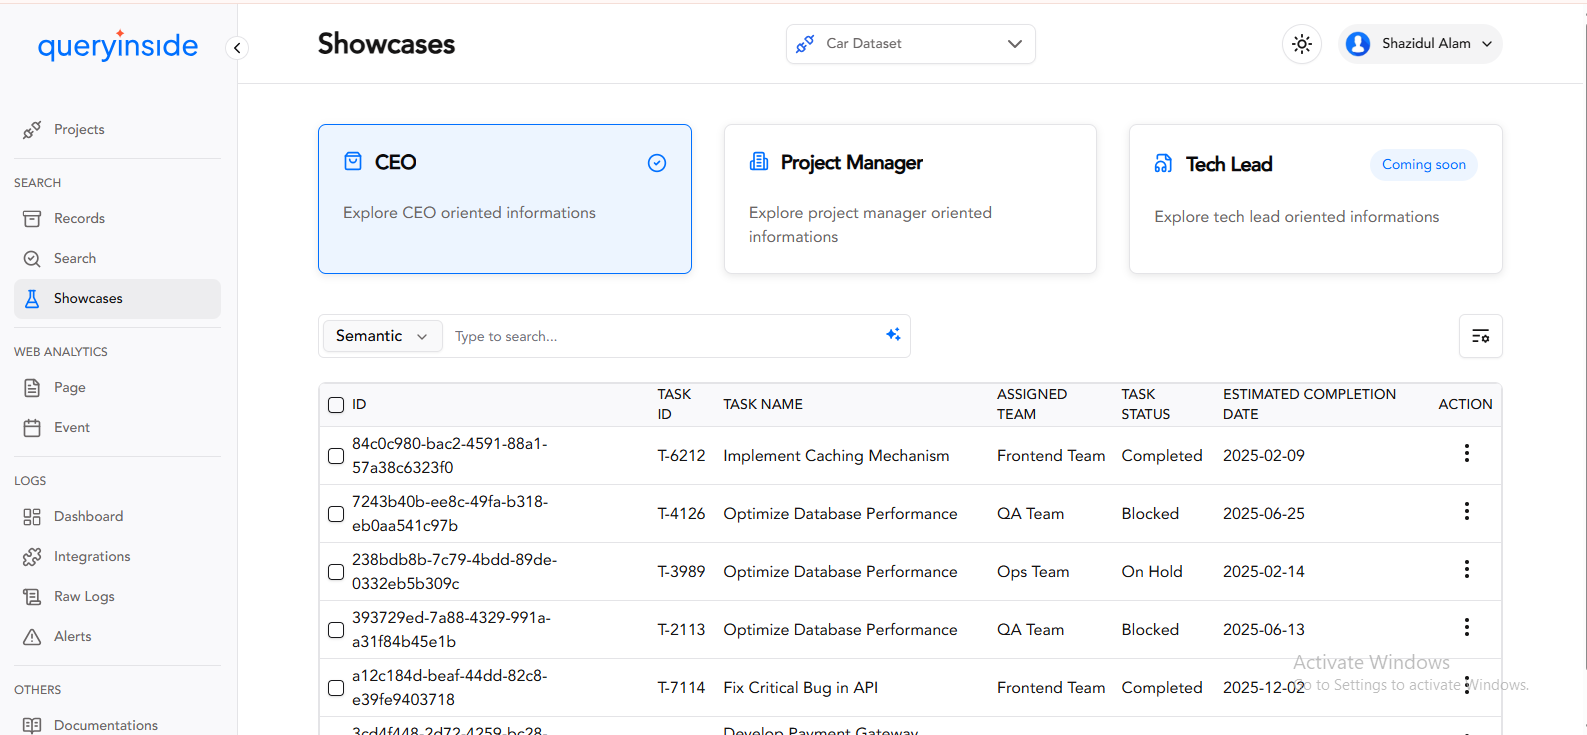
Task: Collapse the sidebar with the chevron button
Action: (x=237, y=48)
